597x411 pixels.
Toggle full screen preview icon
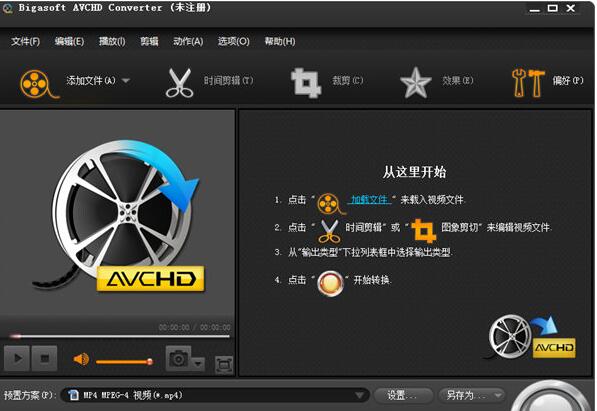coord(224,365)
